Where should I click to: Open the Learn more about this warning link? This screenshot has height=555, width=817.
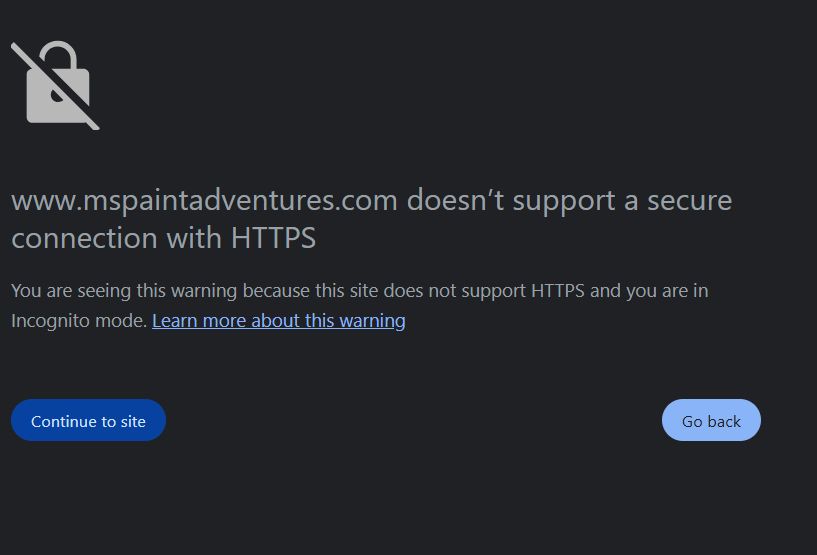278,321
